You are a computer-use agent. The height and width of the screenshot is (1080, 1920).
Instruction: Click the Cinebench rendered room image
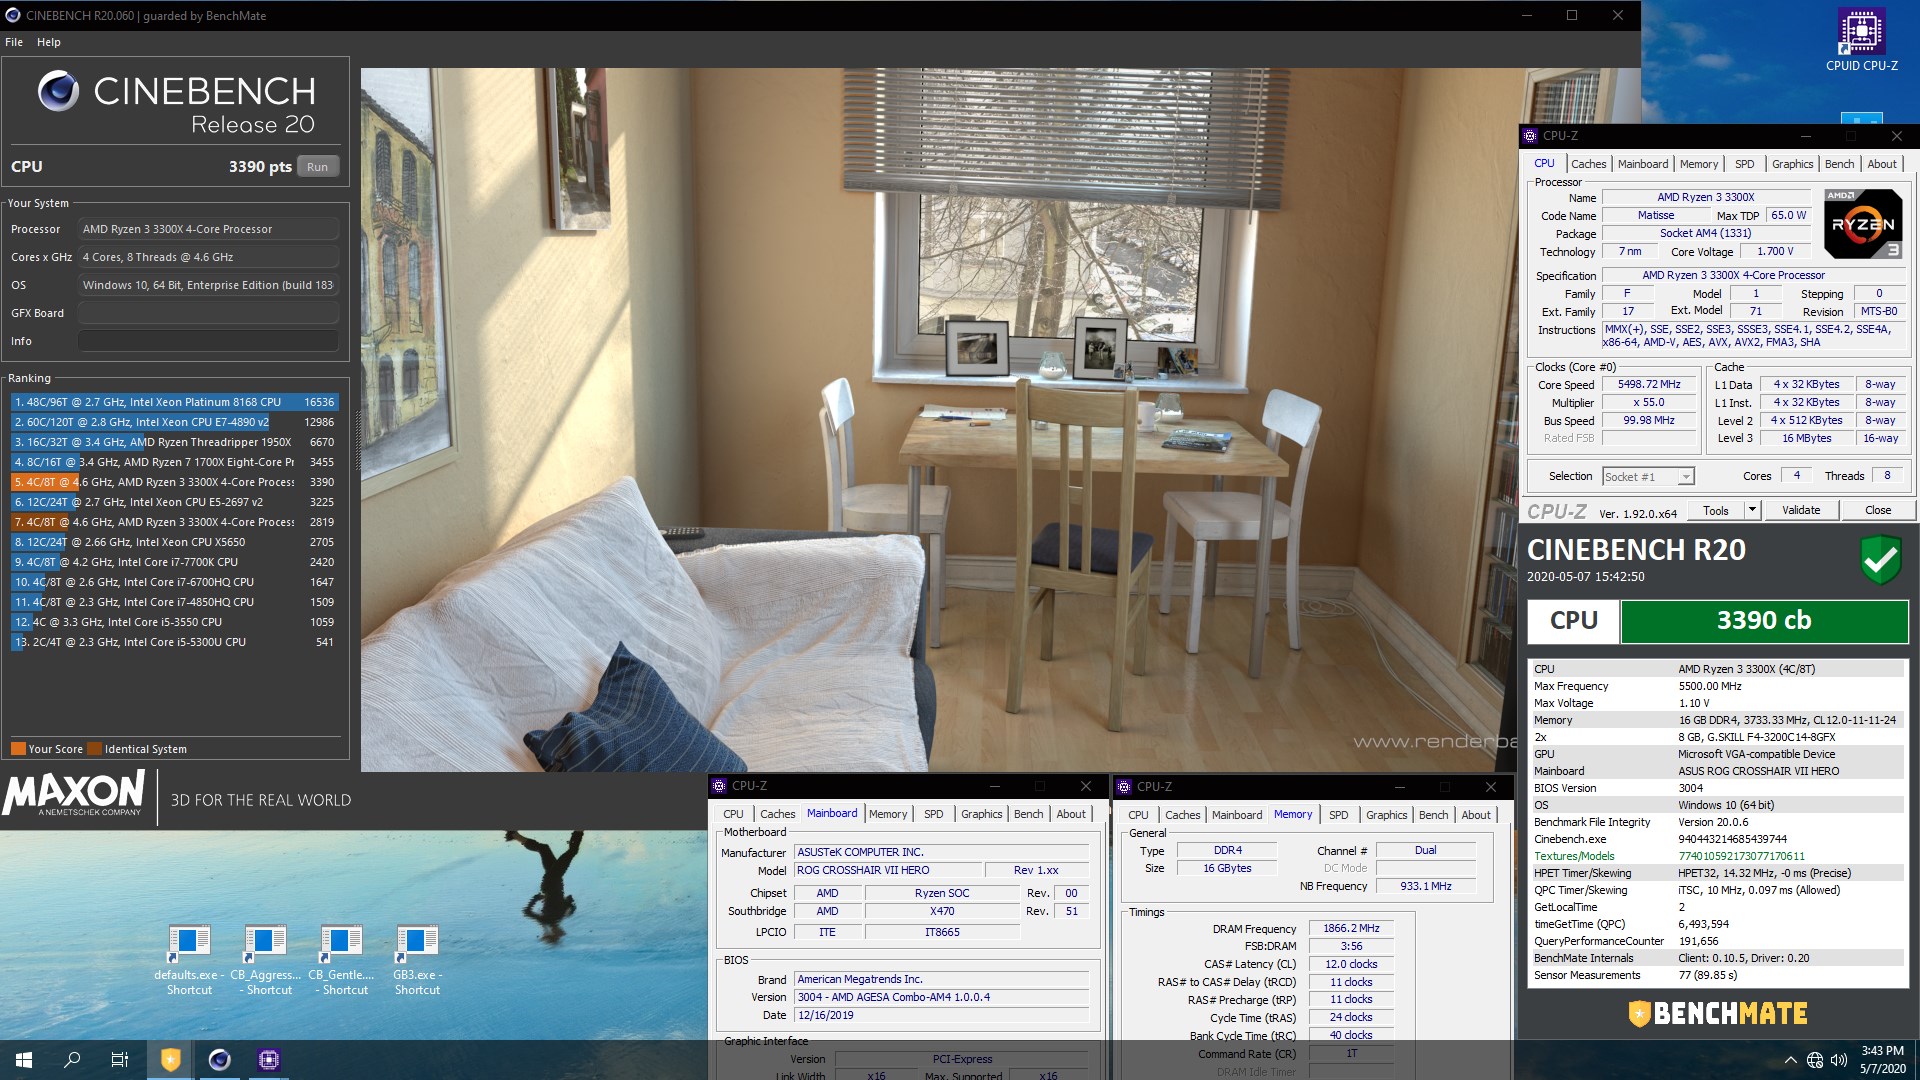[x=940, y=420]
